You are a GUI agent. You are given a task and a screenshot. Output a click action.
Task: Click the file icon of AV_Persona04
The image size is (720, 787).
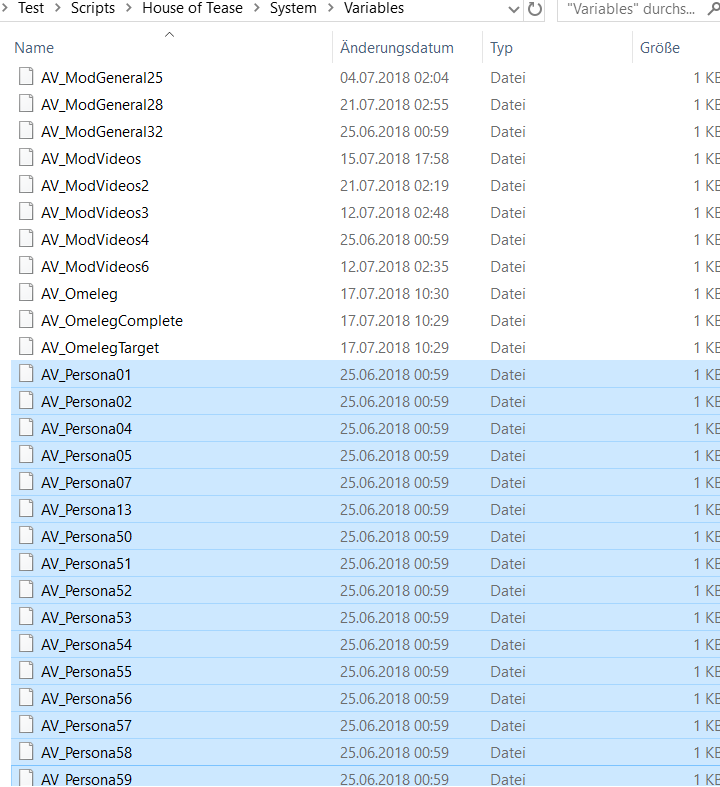[x=26, y=428]
